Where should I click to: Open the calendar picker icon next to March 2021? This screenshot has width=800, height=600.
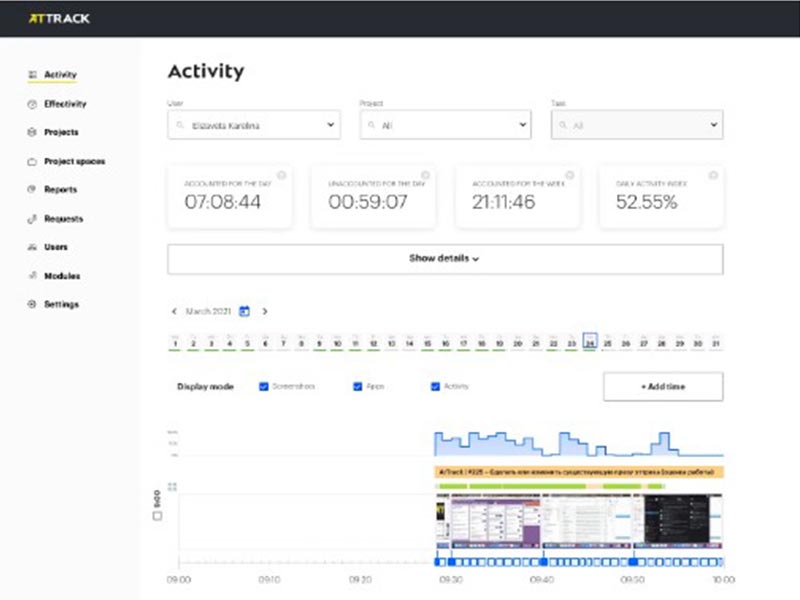(x=246, y=311)
